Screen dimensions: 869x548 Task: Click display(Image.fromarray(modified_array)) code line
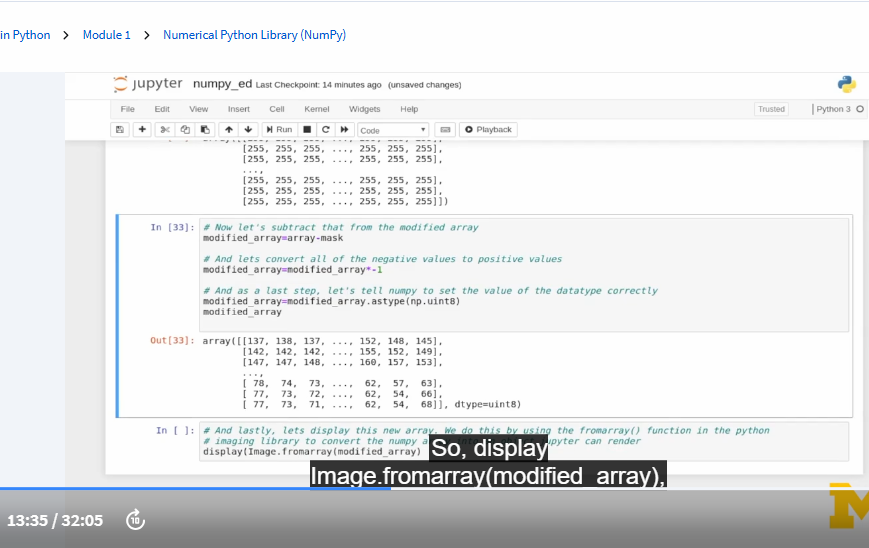(312, 452)
